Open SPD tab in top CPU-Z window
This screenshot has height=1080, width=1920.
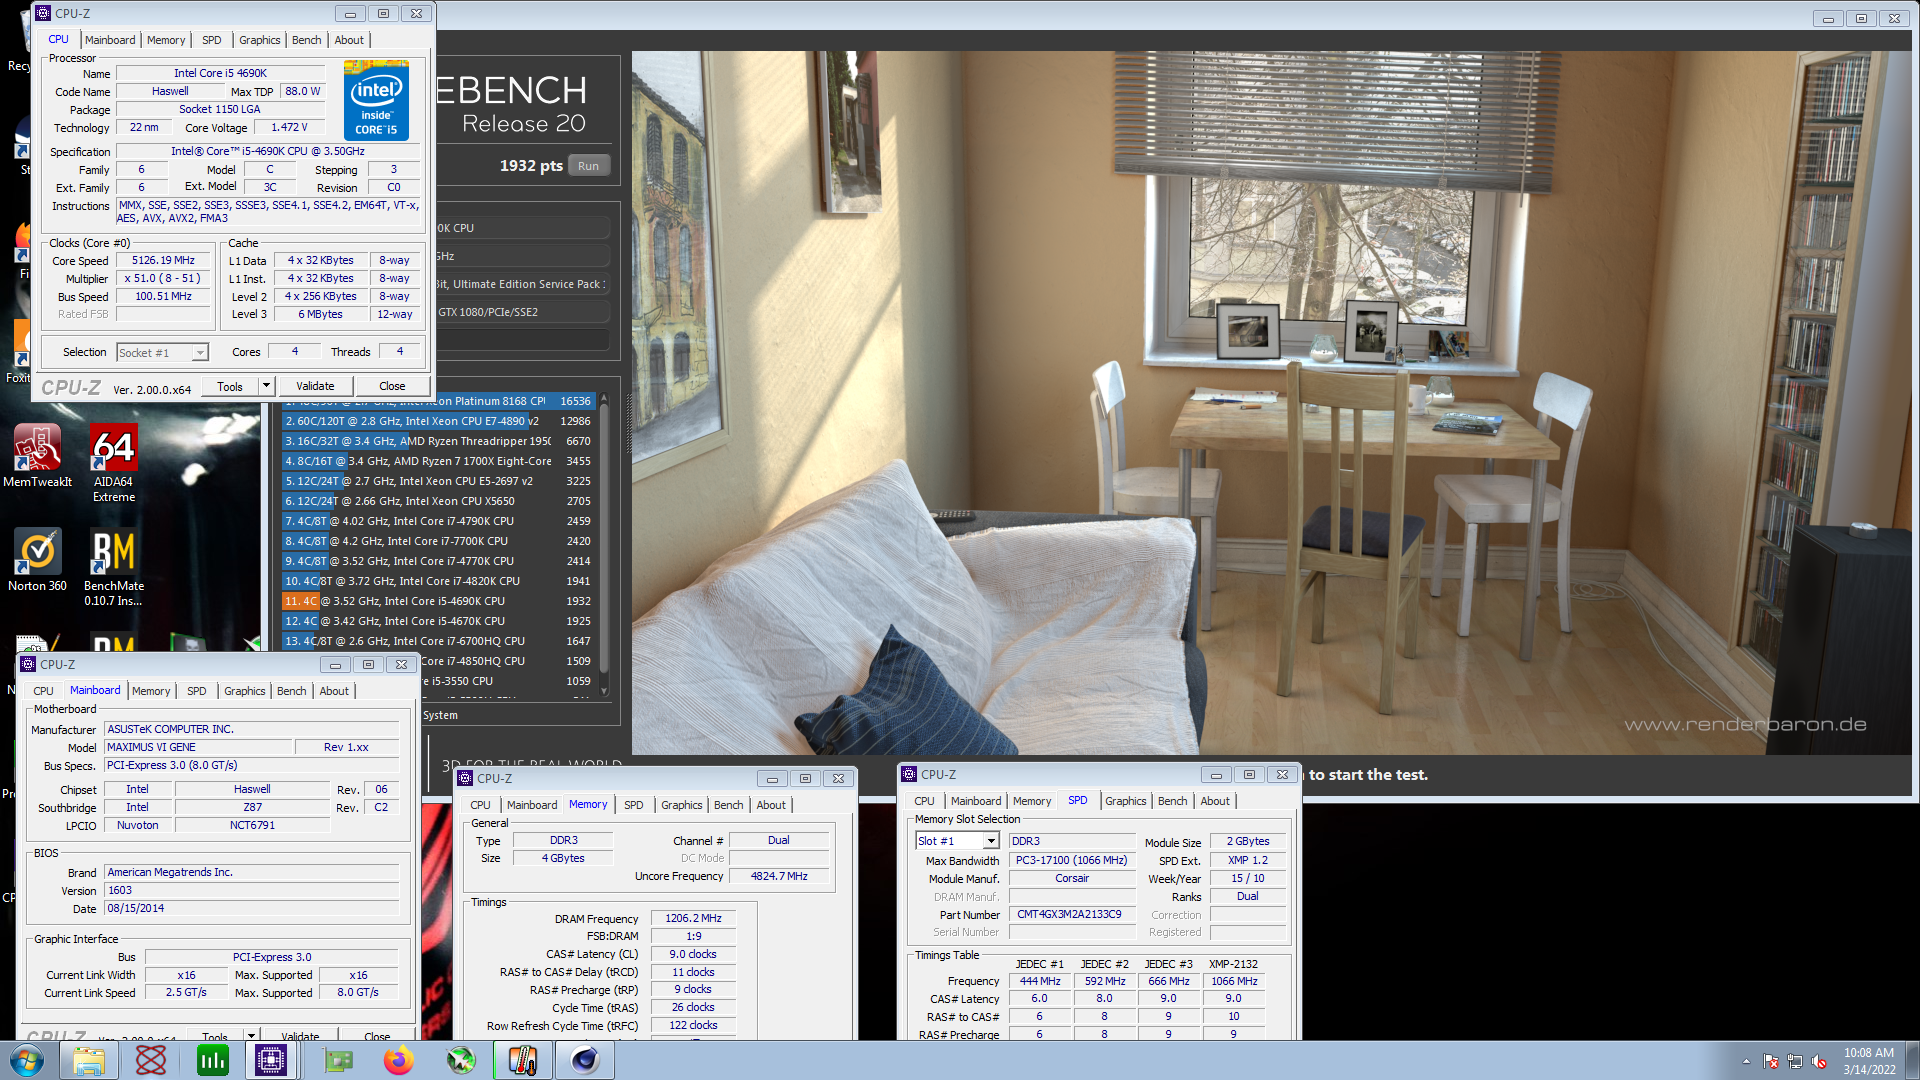point(212,40)
